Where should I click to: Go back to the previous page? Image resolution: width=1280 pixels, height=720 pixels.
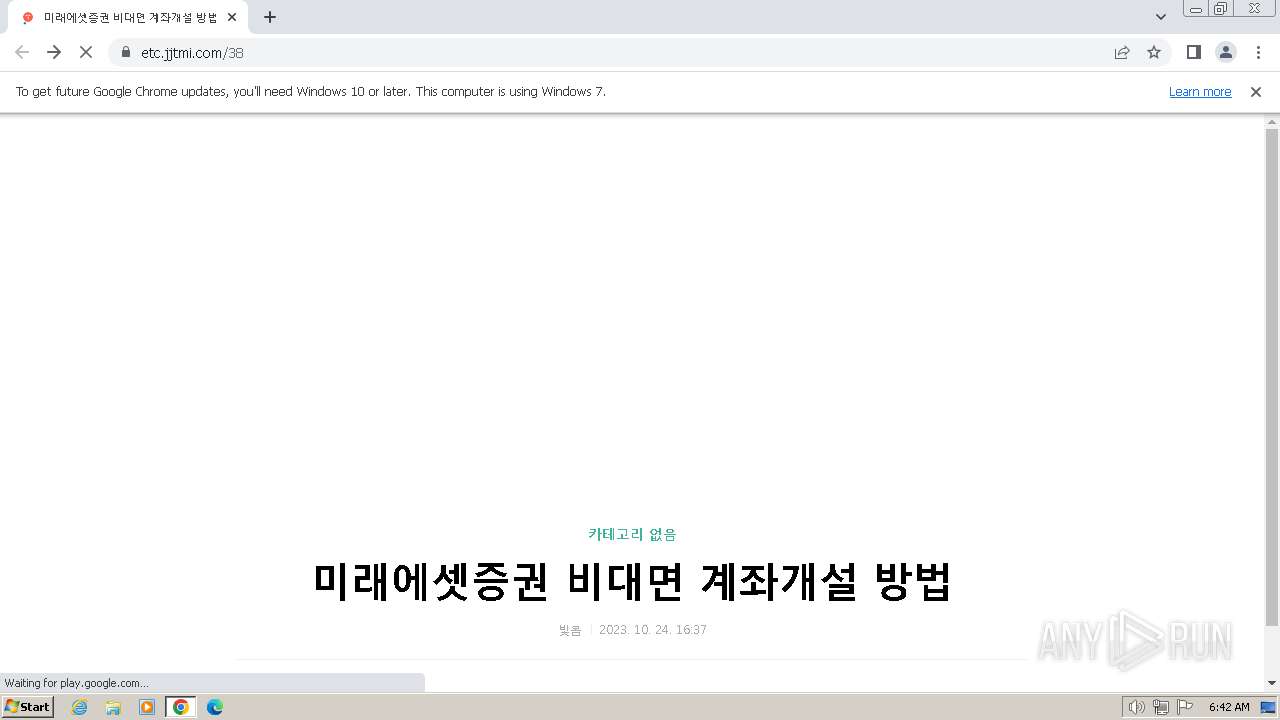point(22,52)
